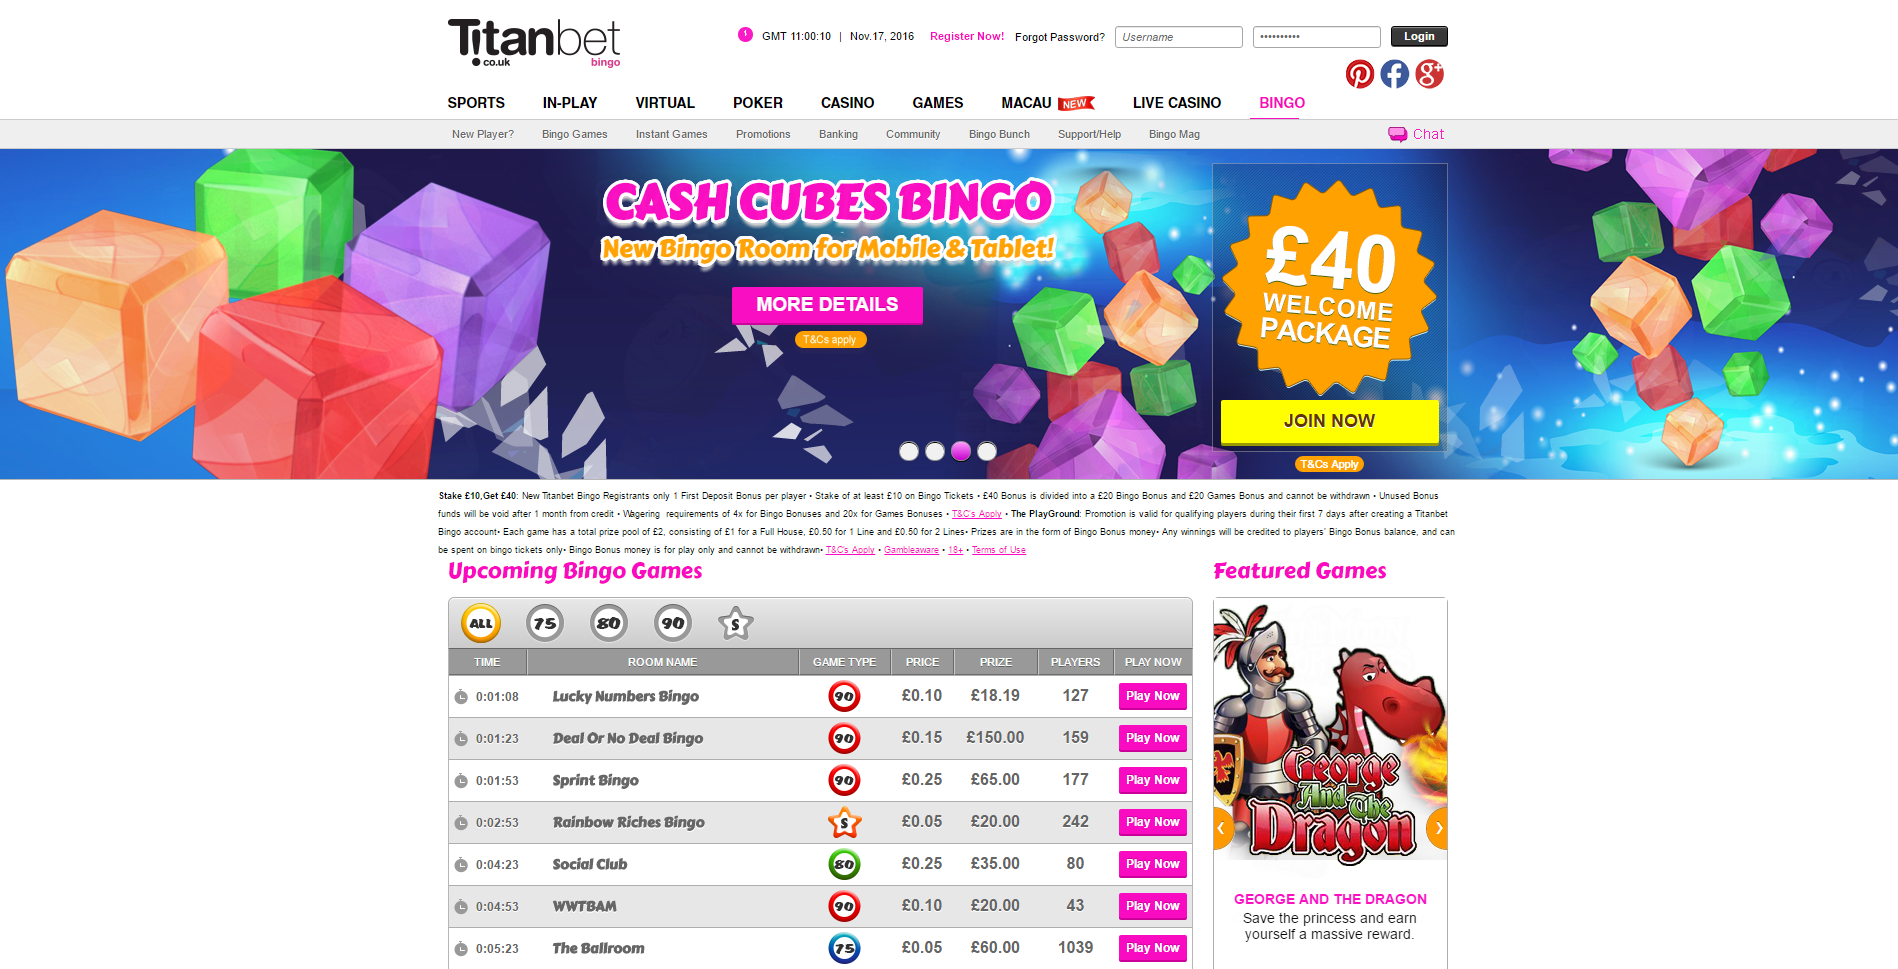Filter games by 75-ball bingo

click(x=545, y=623)
